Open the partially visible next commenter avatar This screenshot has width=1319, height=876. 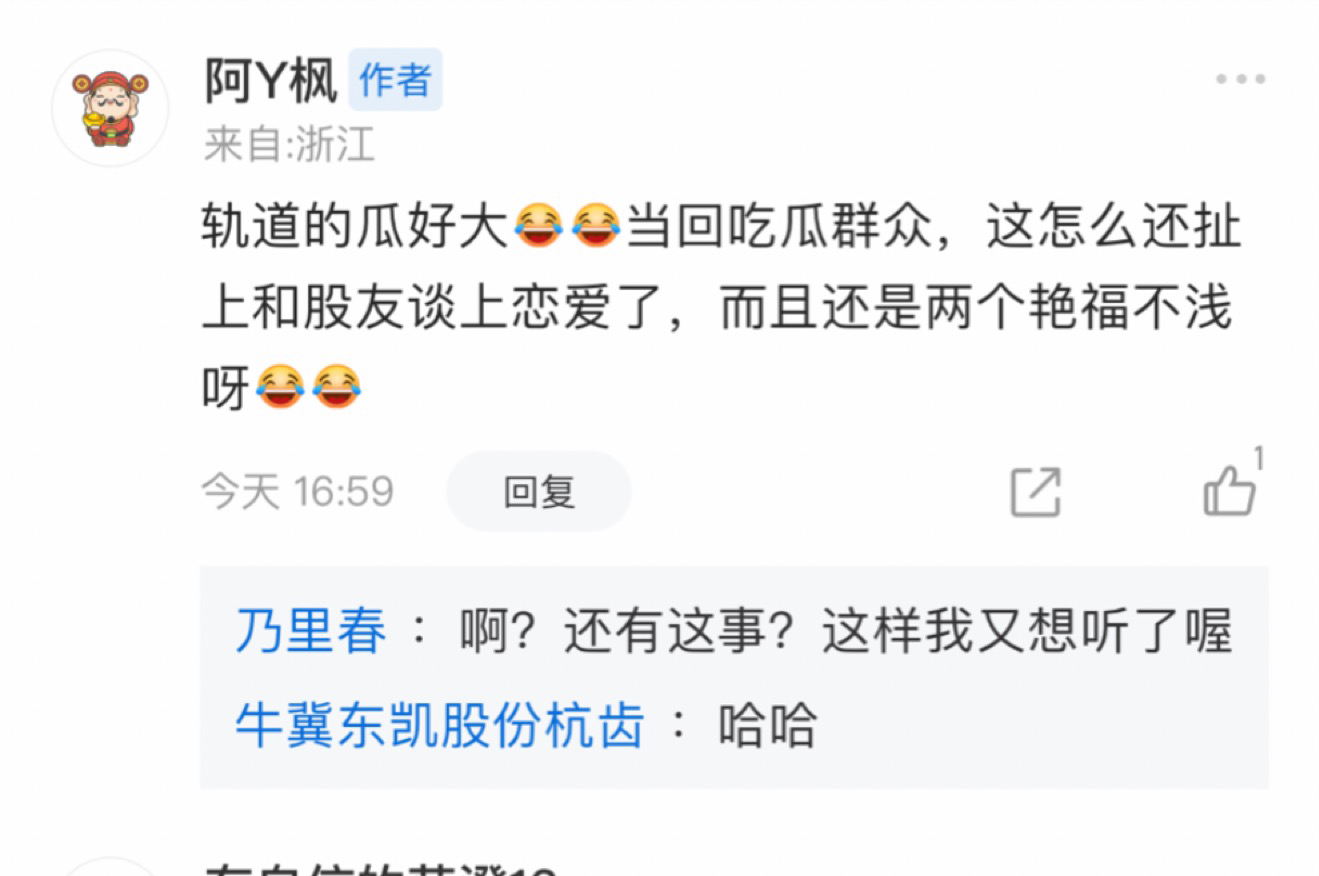point(110,866)
